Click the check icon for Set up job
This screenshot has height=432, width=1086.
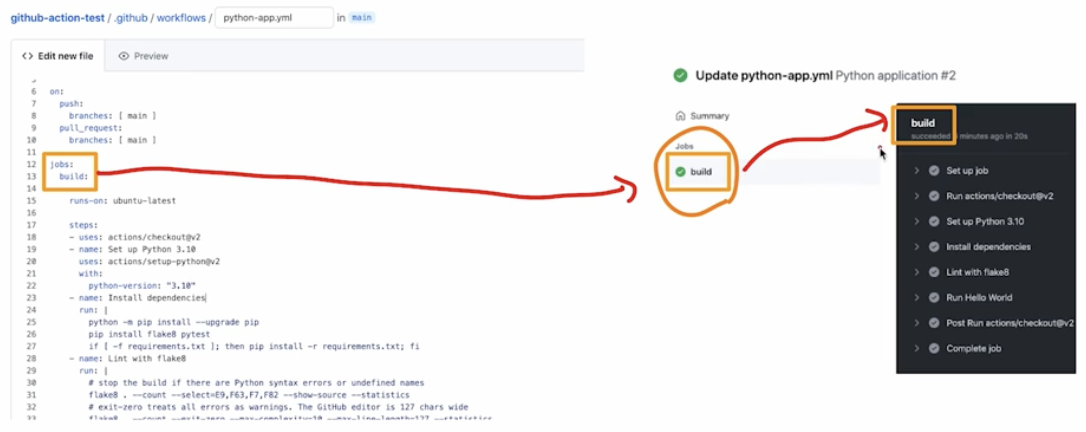[934, 170]
